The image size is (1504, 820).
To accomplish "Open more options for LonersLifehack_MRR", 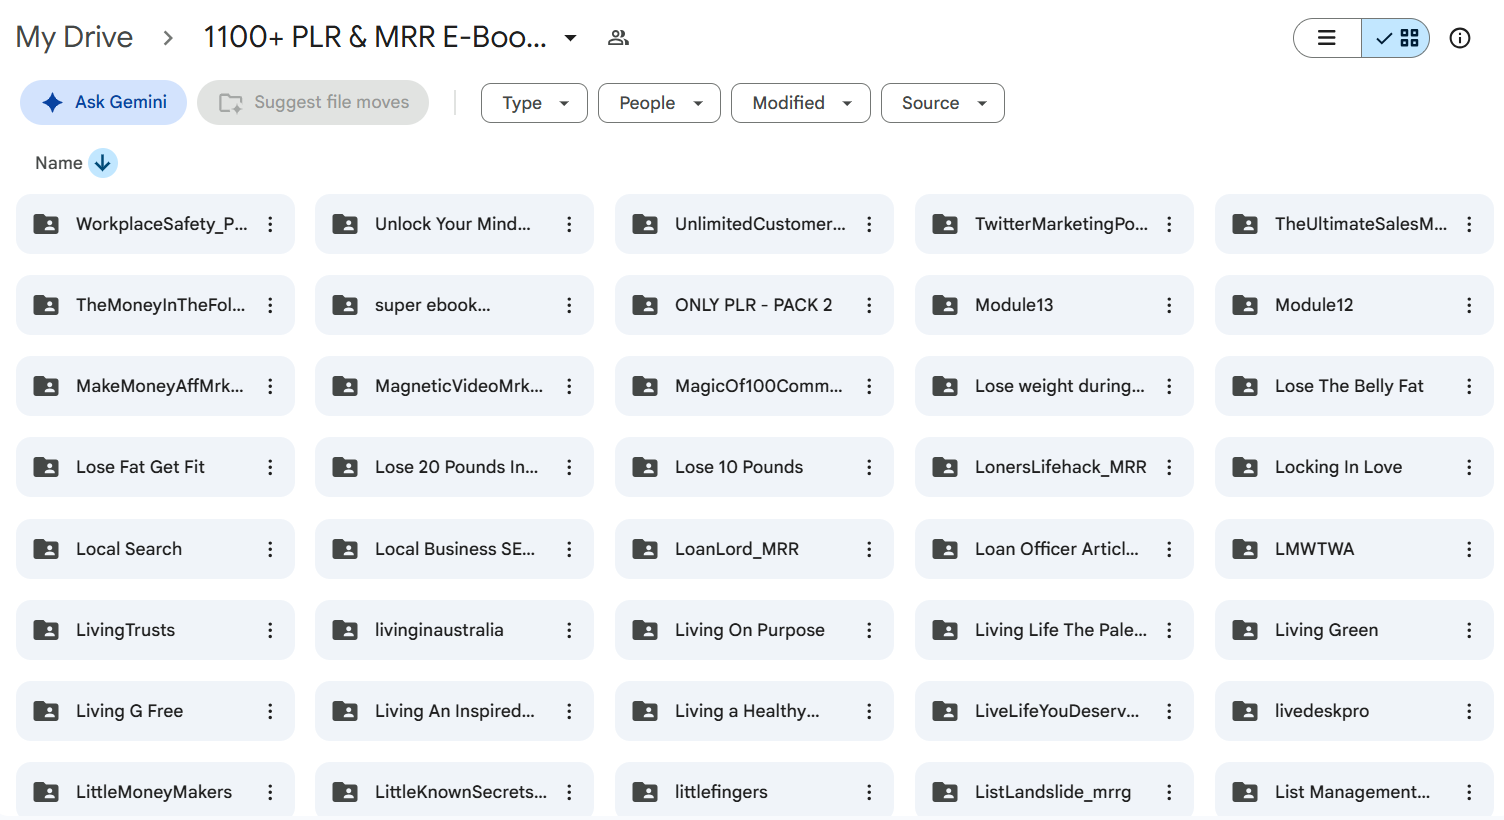I will click(1169, 467).
